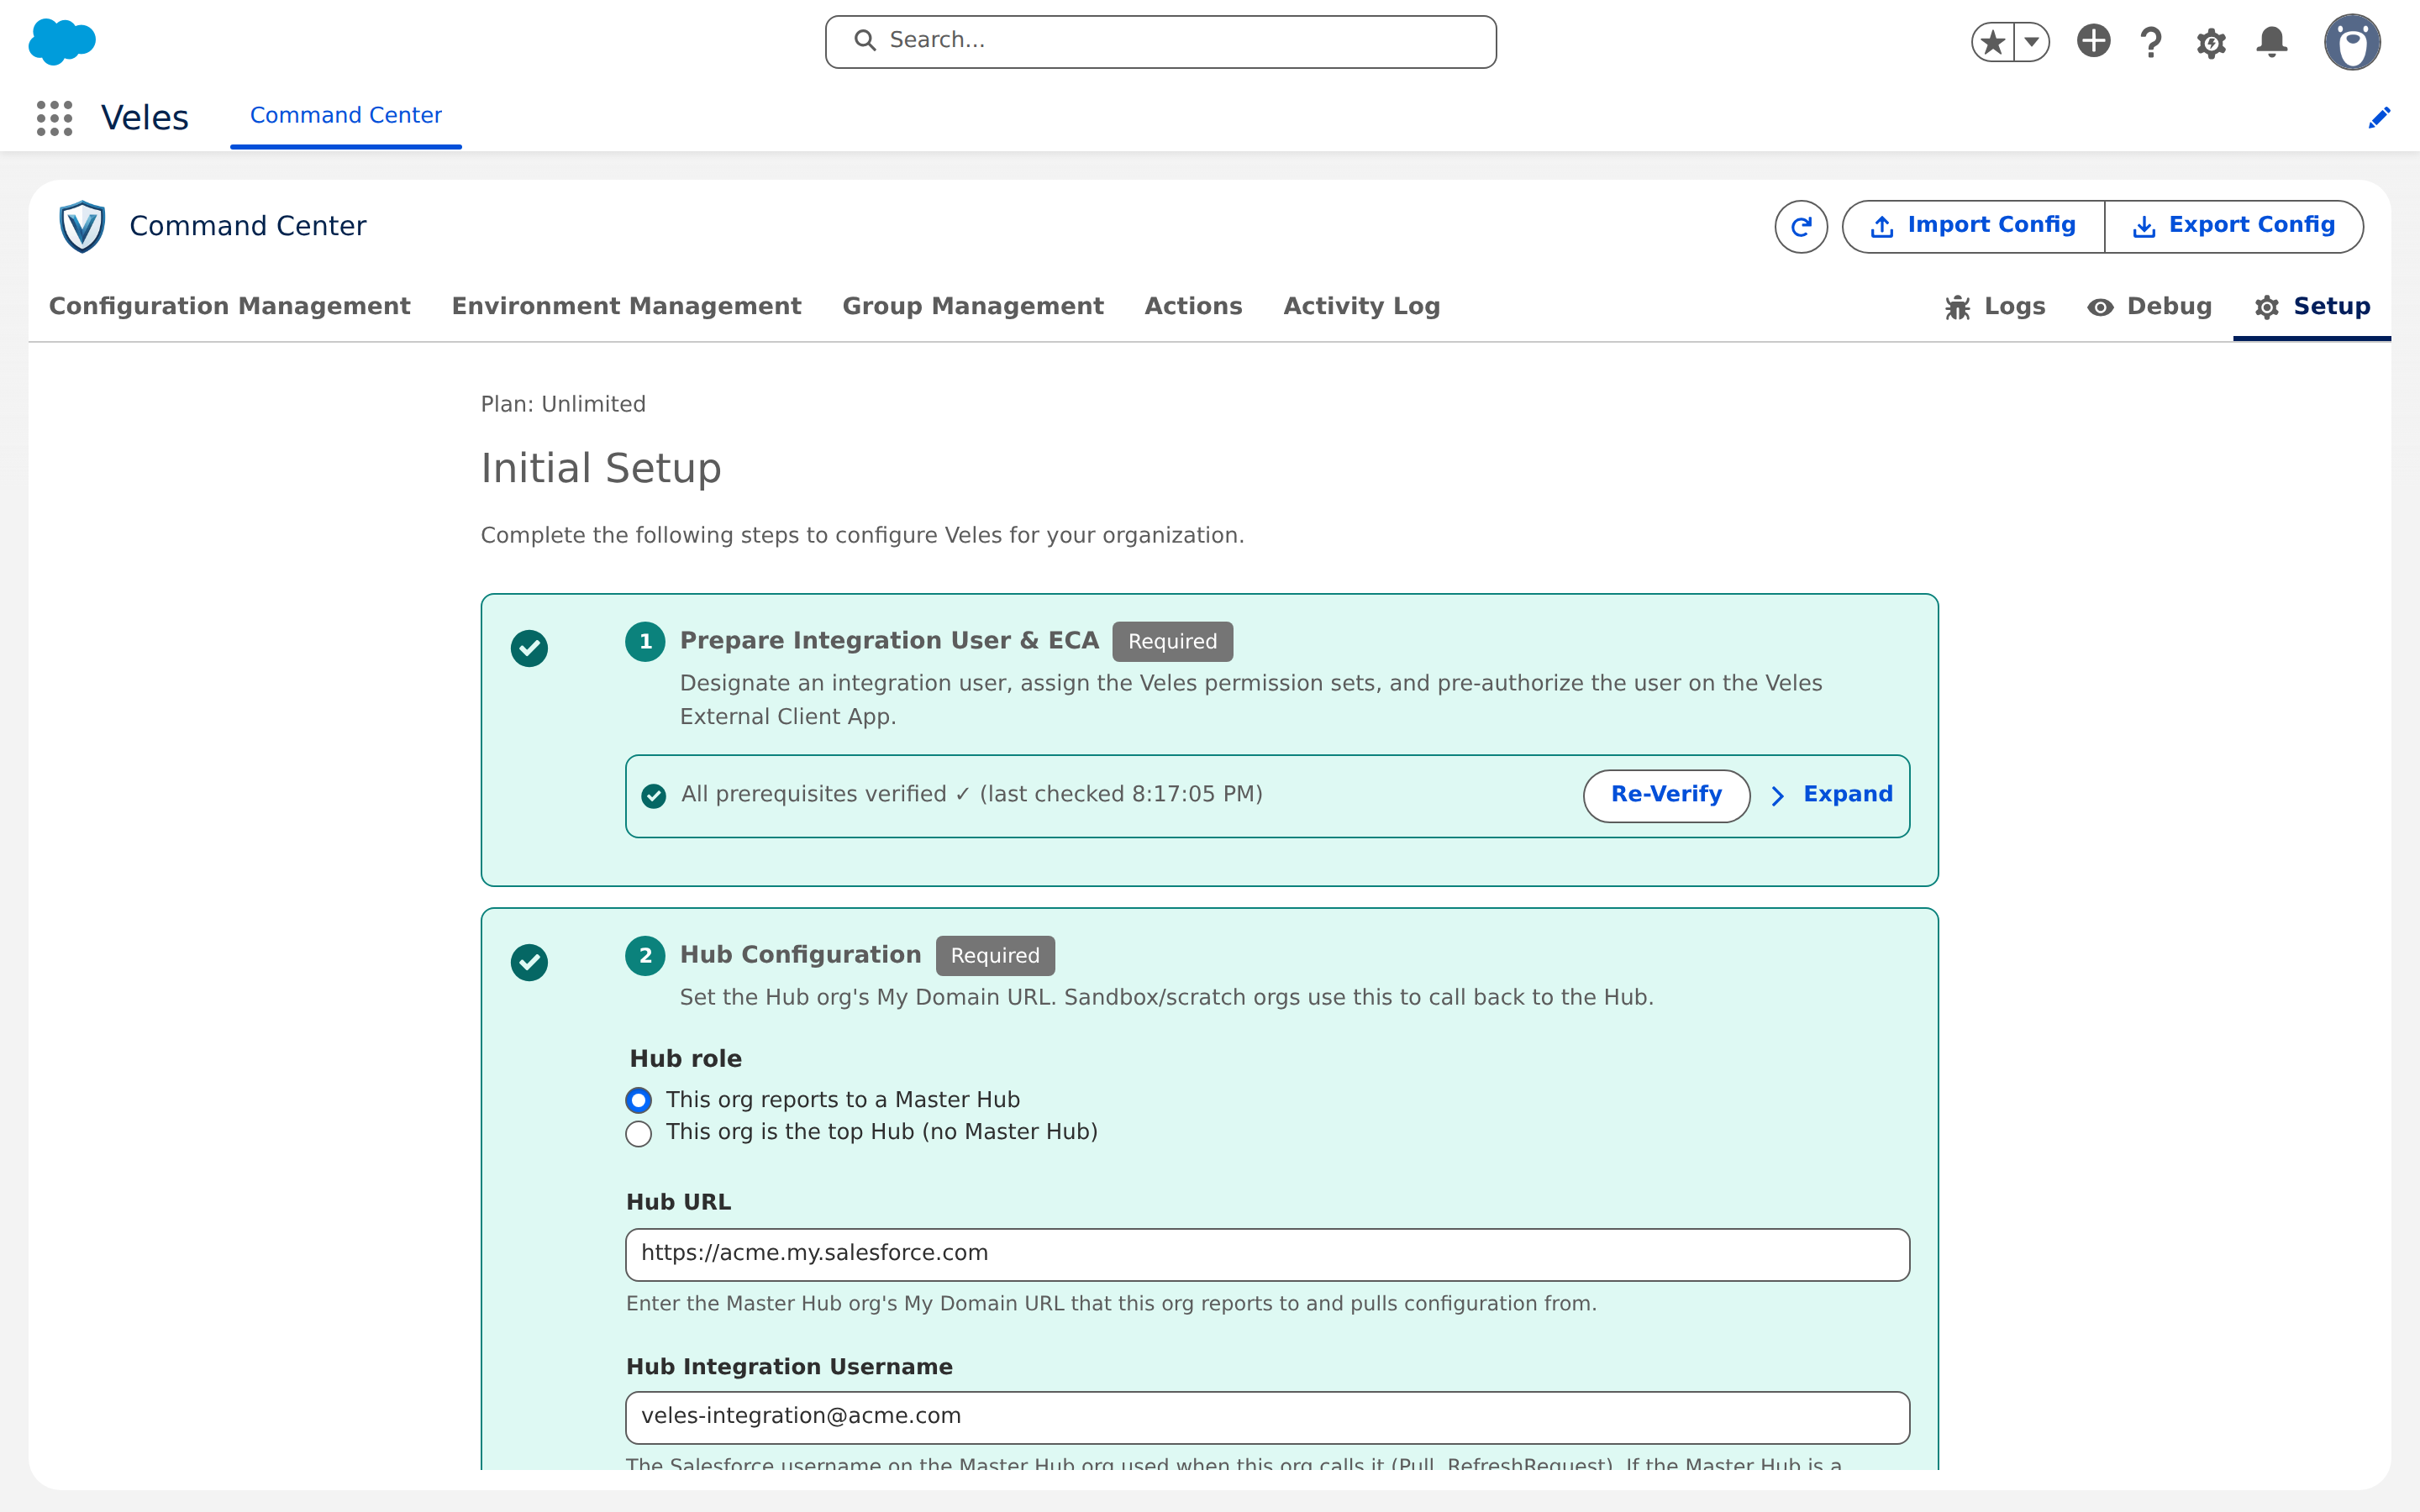Image resolution: width=2420 pixels, height=1512 pixels.
Task: Click Export Config button
Action: 2234,227
